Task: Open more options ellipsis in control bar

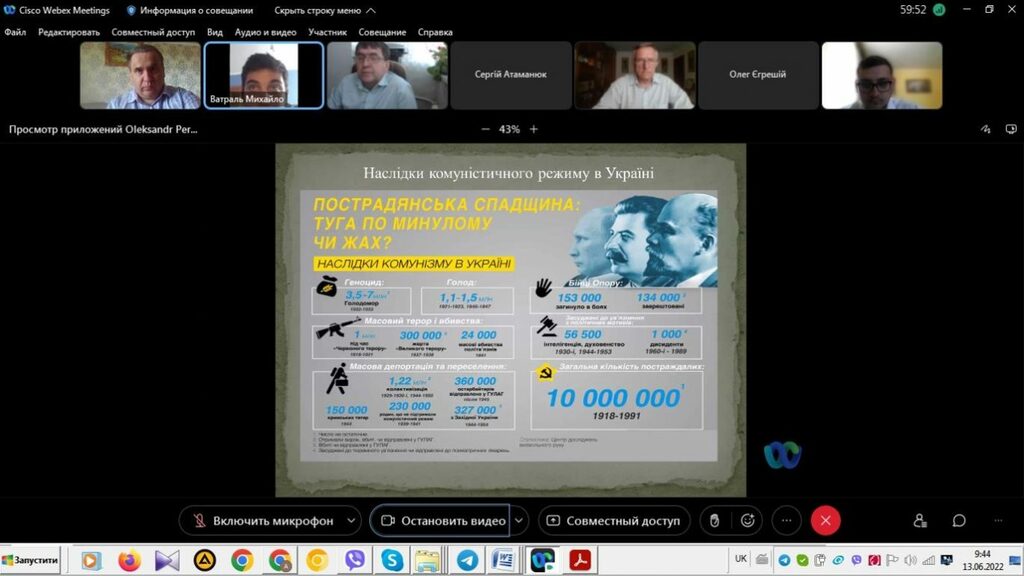Action: 787,521
